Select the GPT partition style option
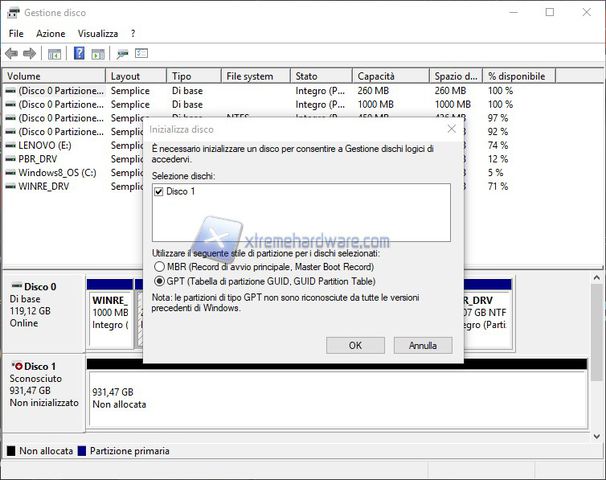The height and width of the screenshot is (480, 606). coord(159,281)
